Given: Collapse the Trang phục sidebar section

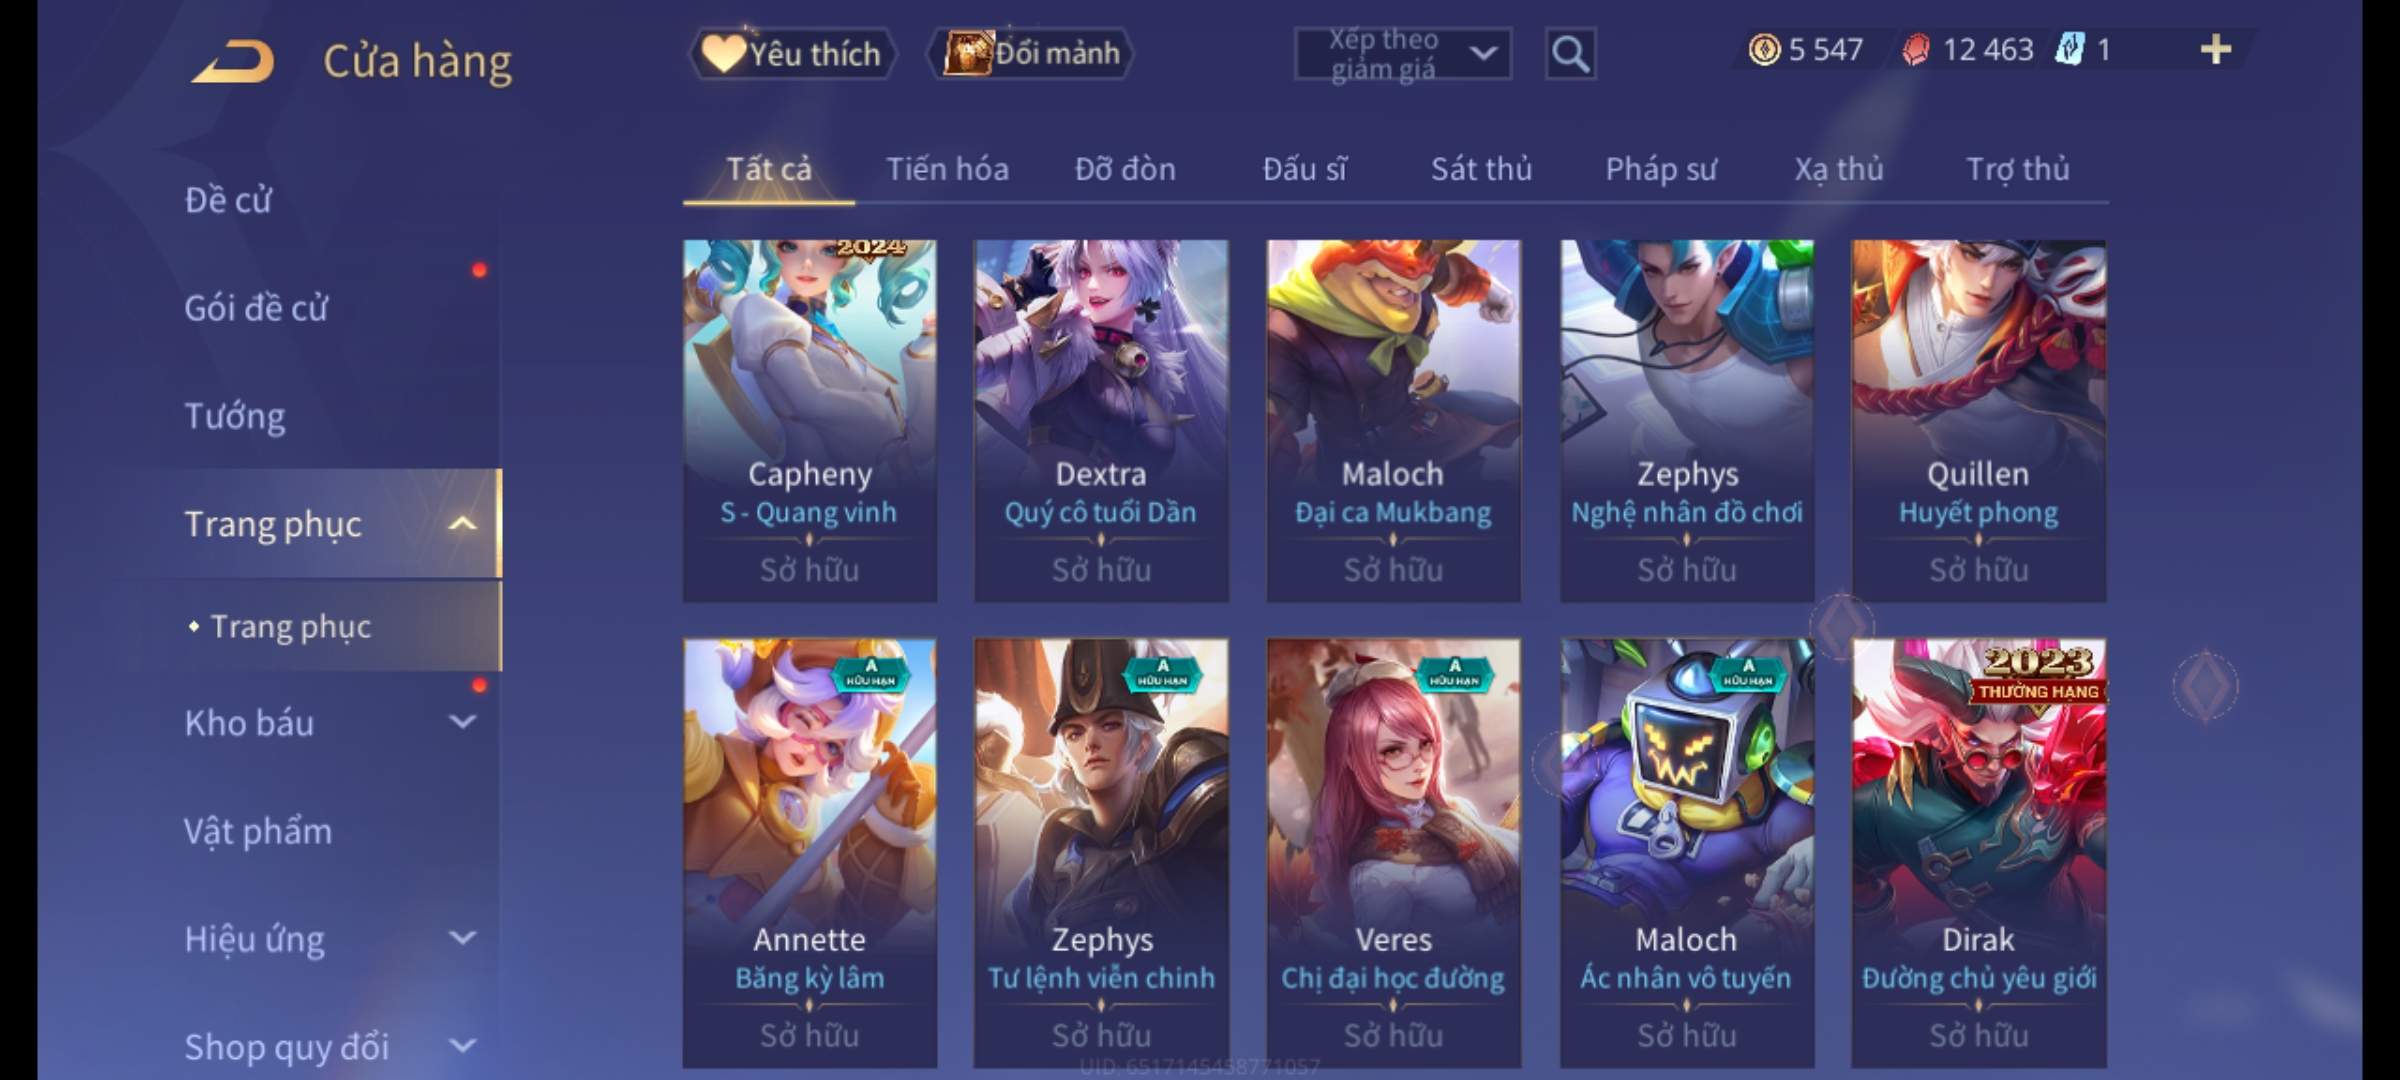Looking at the screenshot, I should (x=461, y=523).
